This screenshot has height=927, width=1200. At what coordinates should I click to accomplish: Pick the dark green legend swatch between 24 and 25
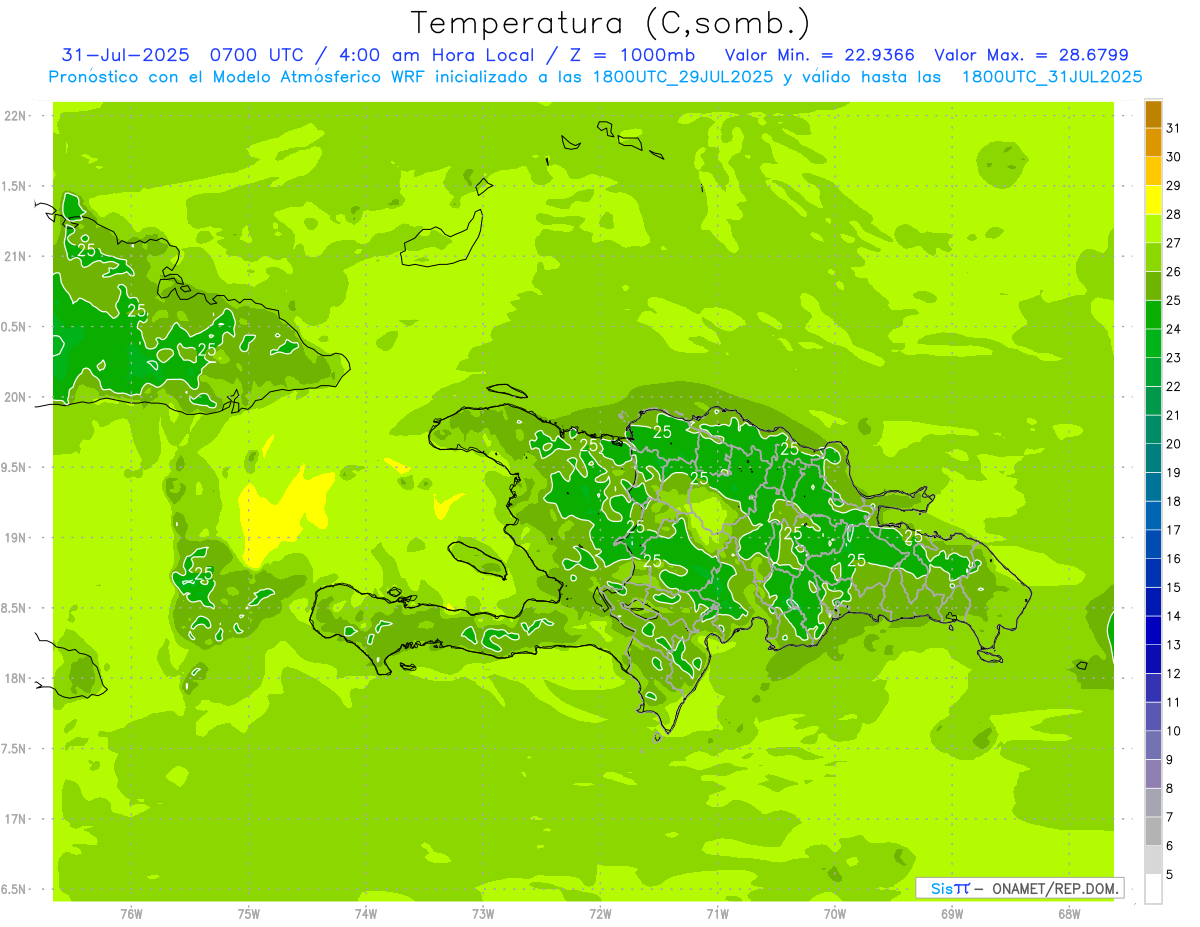coord(1153,315)
